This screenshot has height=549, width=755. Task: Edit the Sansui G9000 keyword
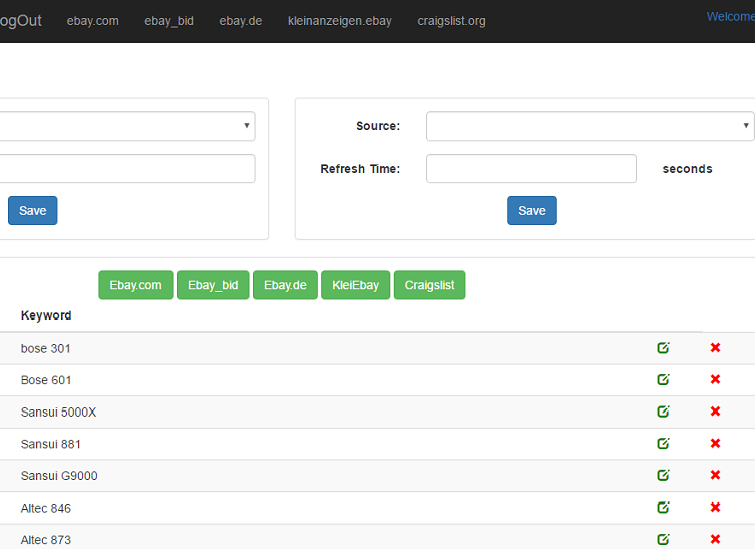click(664, 475)
